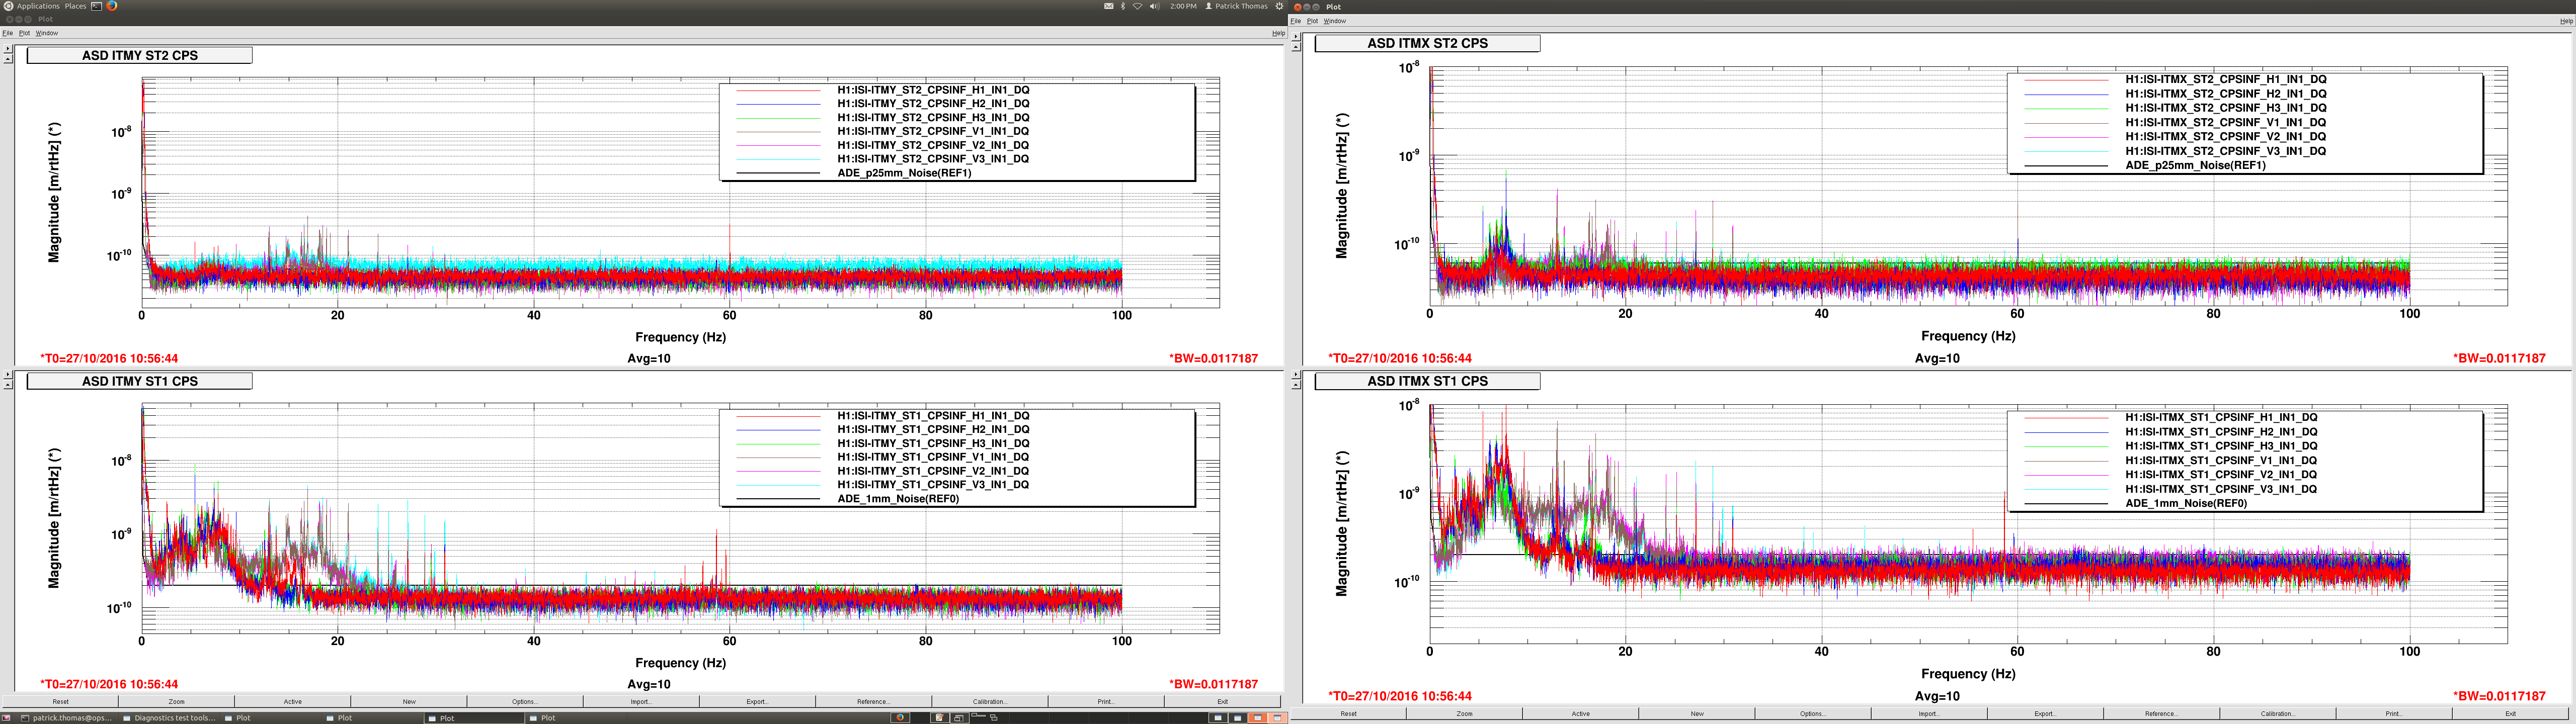The image size is (2576, 724).
Task: Click legend entry ADE_p25mm_Noise(REF1) in ITMX ST2 plot
Action: [2195, 165]
